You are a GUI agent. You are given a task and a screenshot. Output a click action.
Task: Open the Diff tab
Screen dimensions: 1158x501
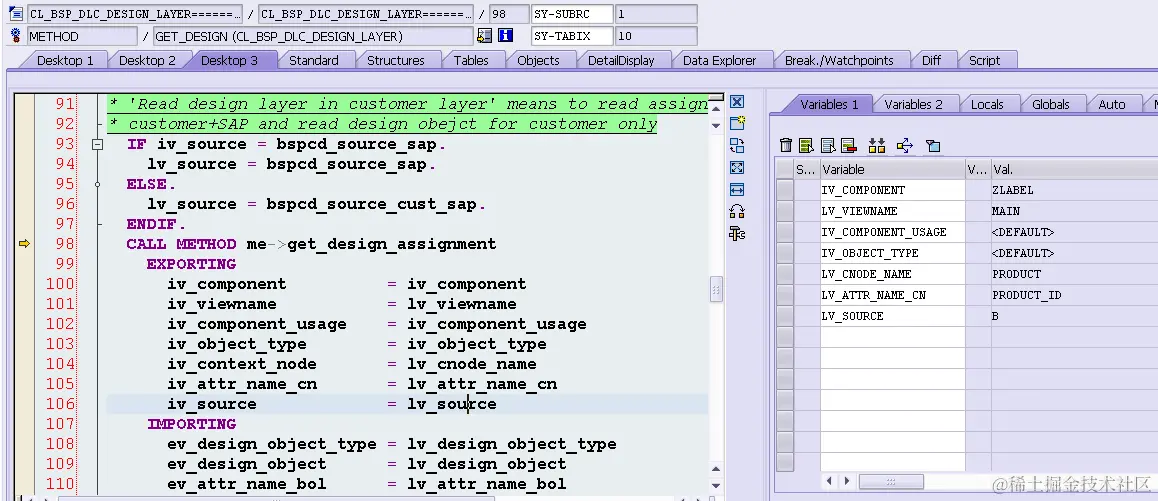931,61
